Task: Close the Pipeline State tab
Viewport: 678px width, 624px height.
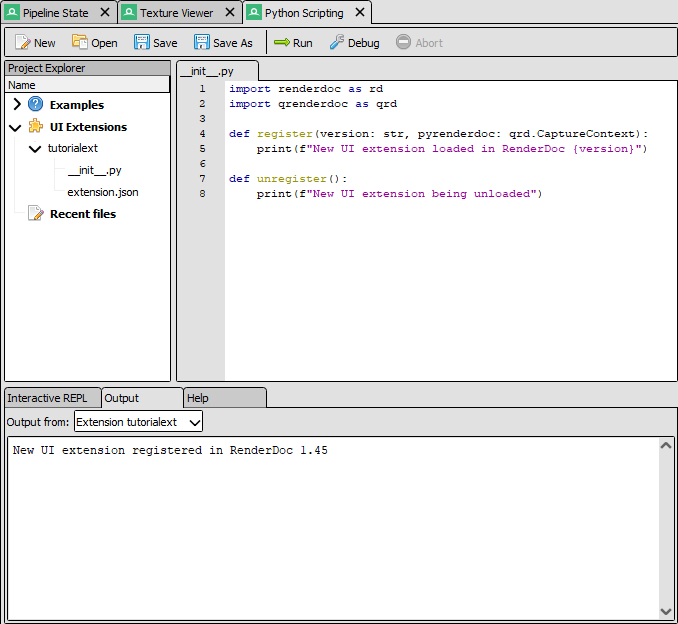Action: click(x=105, y=13)
